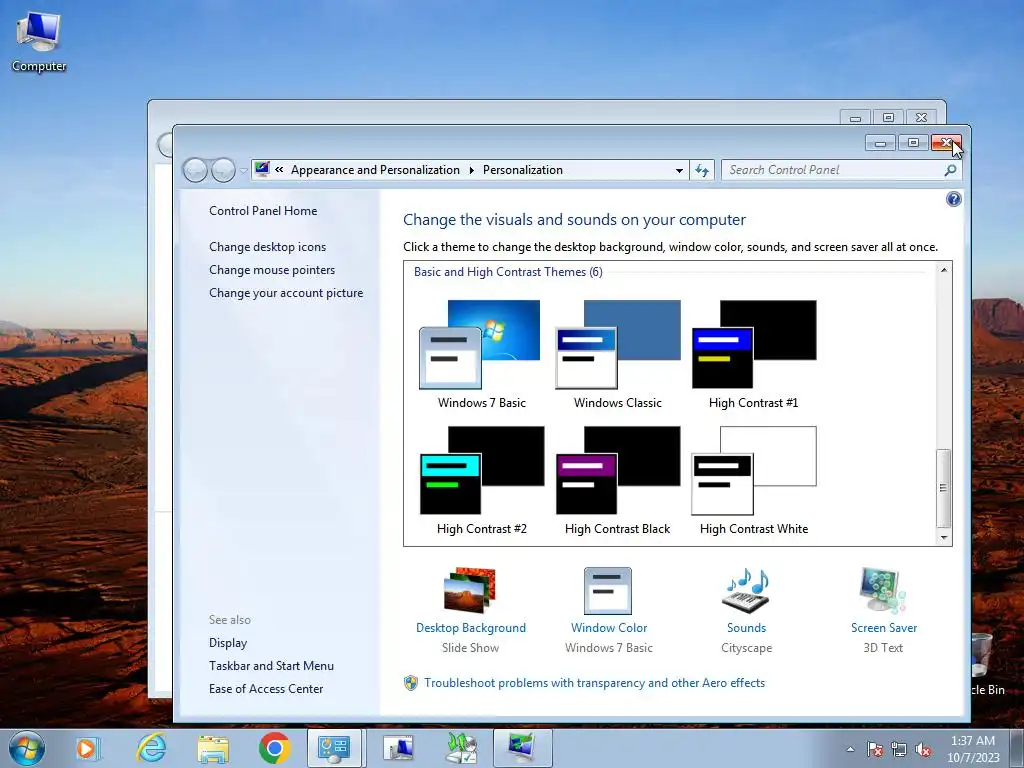Click Appearance and Personalization breadcrumb
The width and height of the screenshot is (1024, 768).
click(x=376, y=170)
